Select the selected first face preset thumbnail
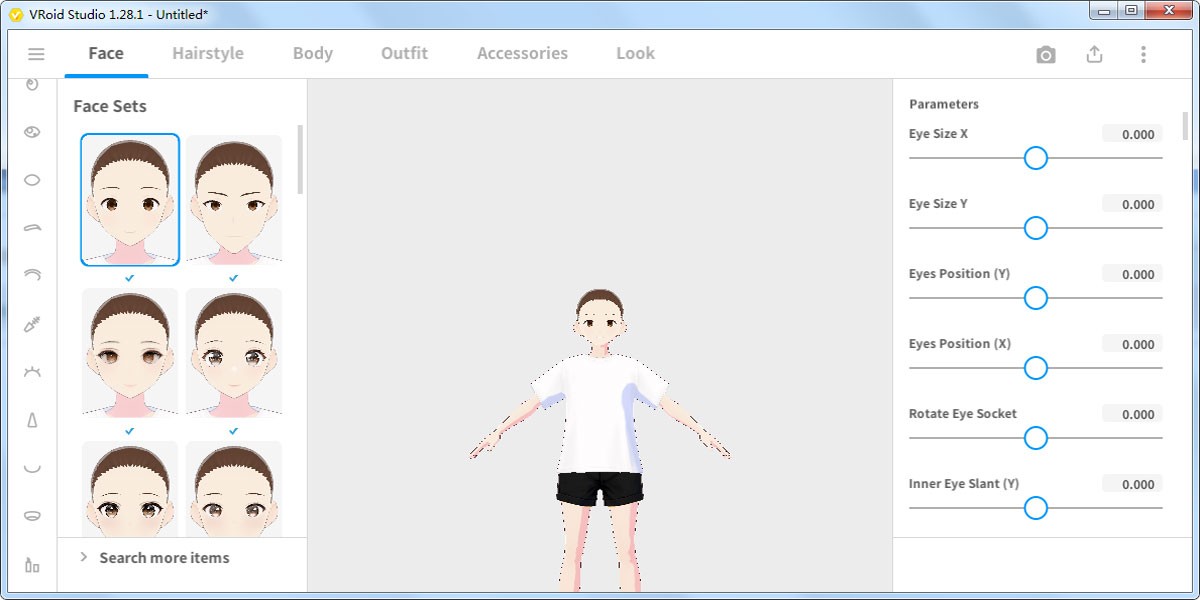1200x600 pixels. (x=129, y=199)
